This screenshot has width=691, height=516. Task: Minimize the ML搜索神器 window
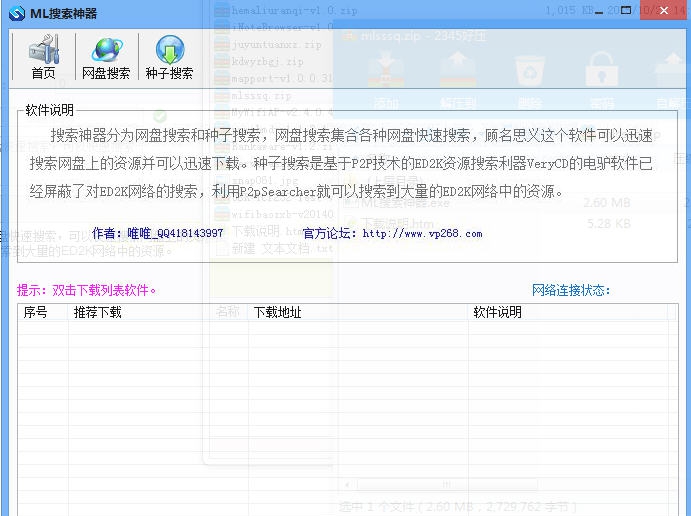(598, 11)
